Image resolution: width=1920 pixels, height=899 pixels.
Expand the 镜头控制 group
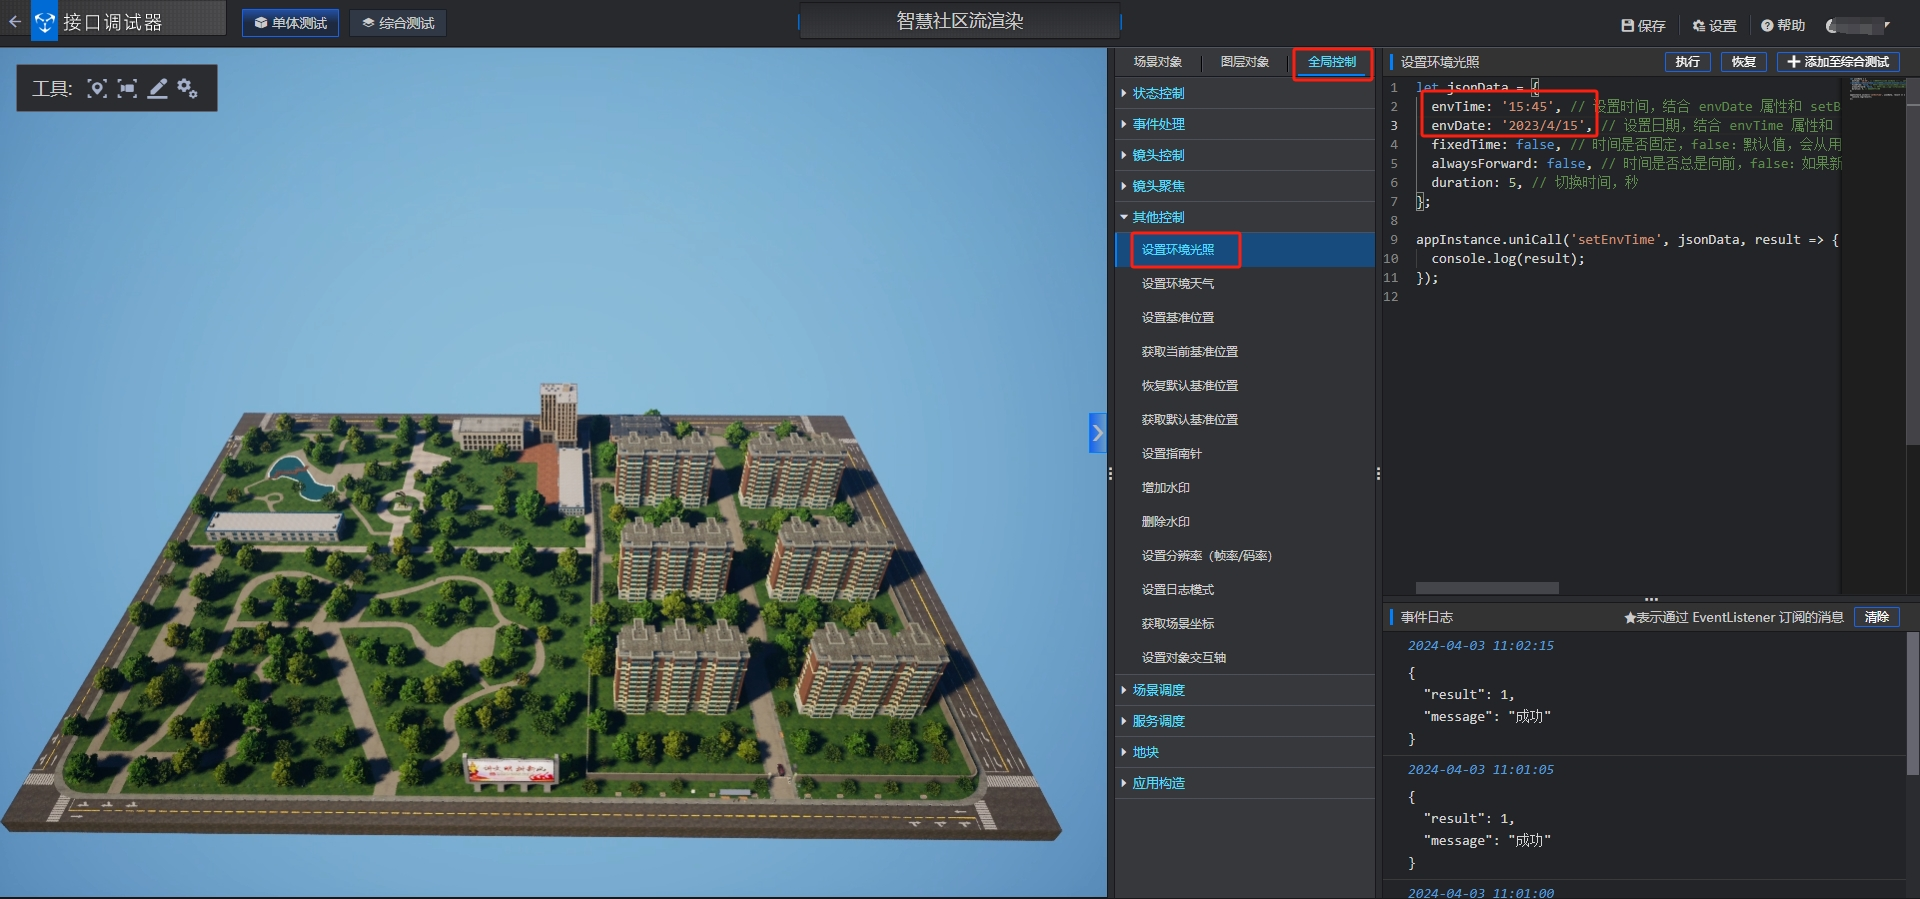coord(1245,155)
